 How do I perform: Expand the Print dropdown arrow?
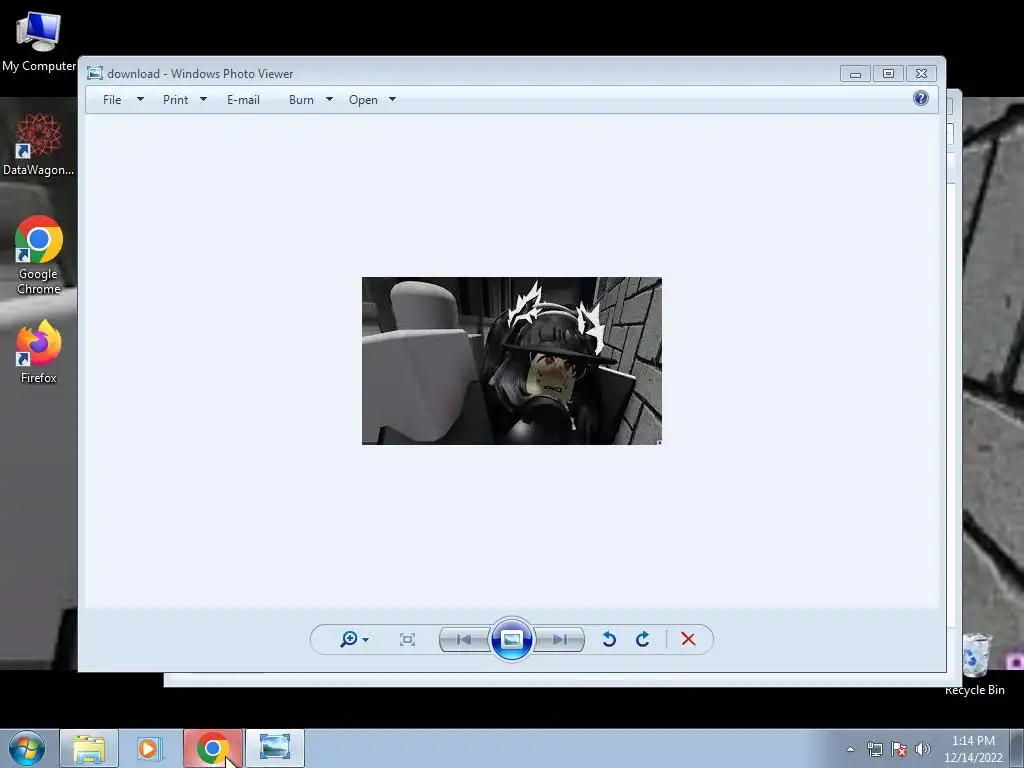(203, 99)
